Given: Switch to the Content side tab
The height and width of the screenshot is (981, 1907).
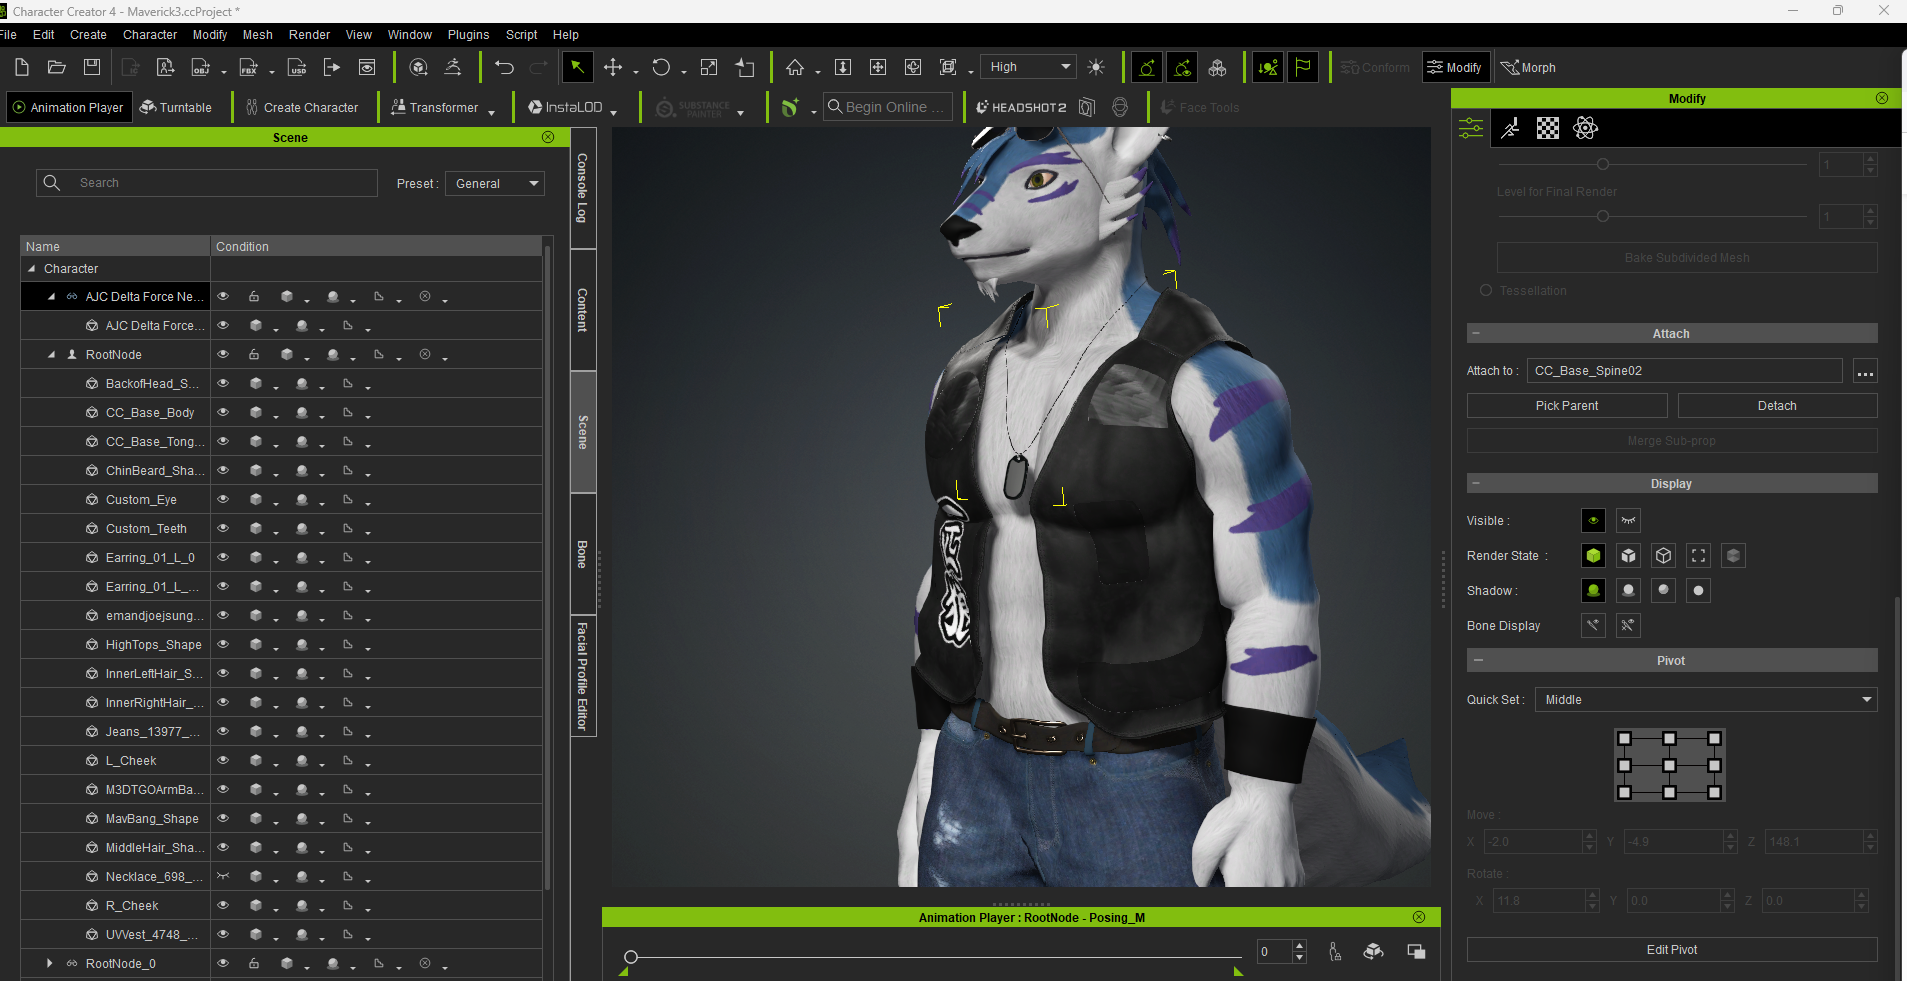Looking at the screenshot, I should [x=582, y=310].
